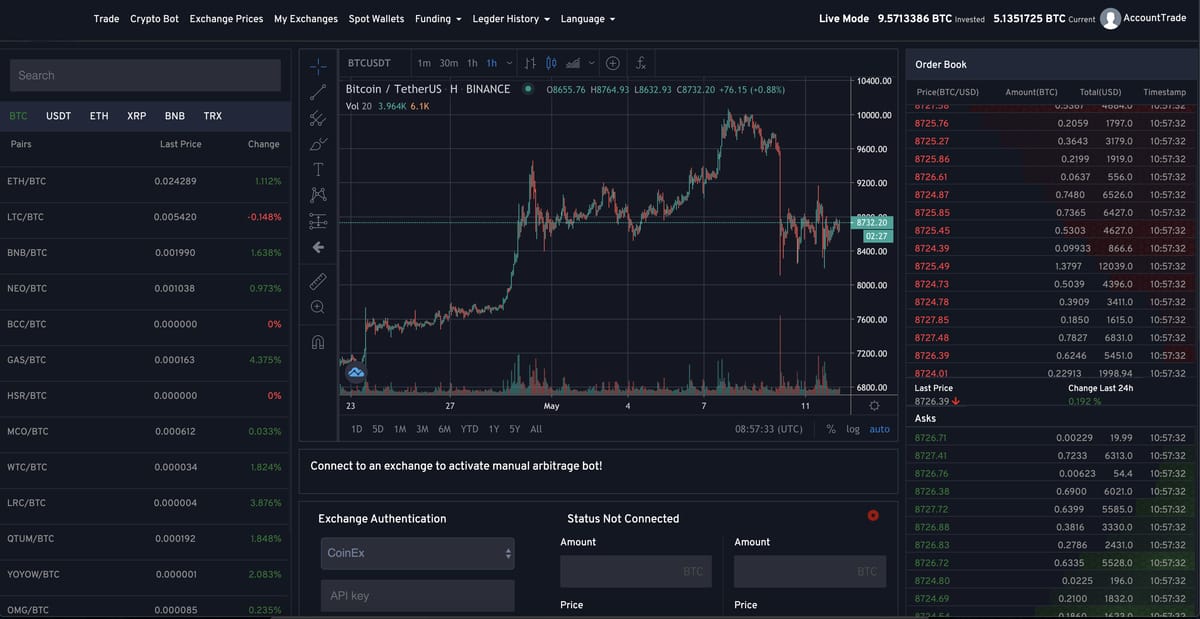Toggle auto scale on the chart
This screenshot has height=619, width=1200.
[x=879, y=429]
